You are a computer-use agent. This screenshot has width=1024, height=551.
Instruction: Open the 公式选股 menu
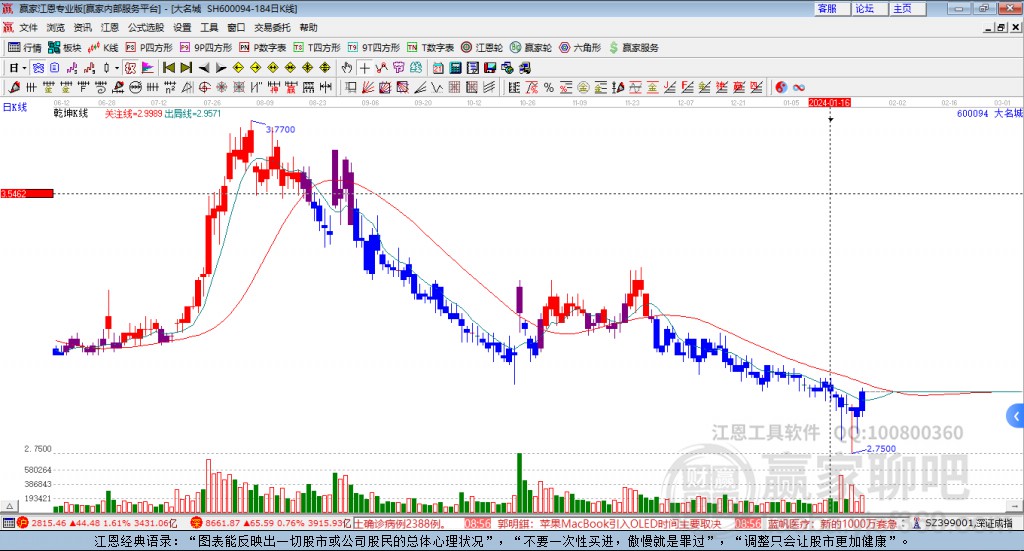point(146,27)
